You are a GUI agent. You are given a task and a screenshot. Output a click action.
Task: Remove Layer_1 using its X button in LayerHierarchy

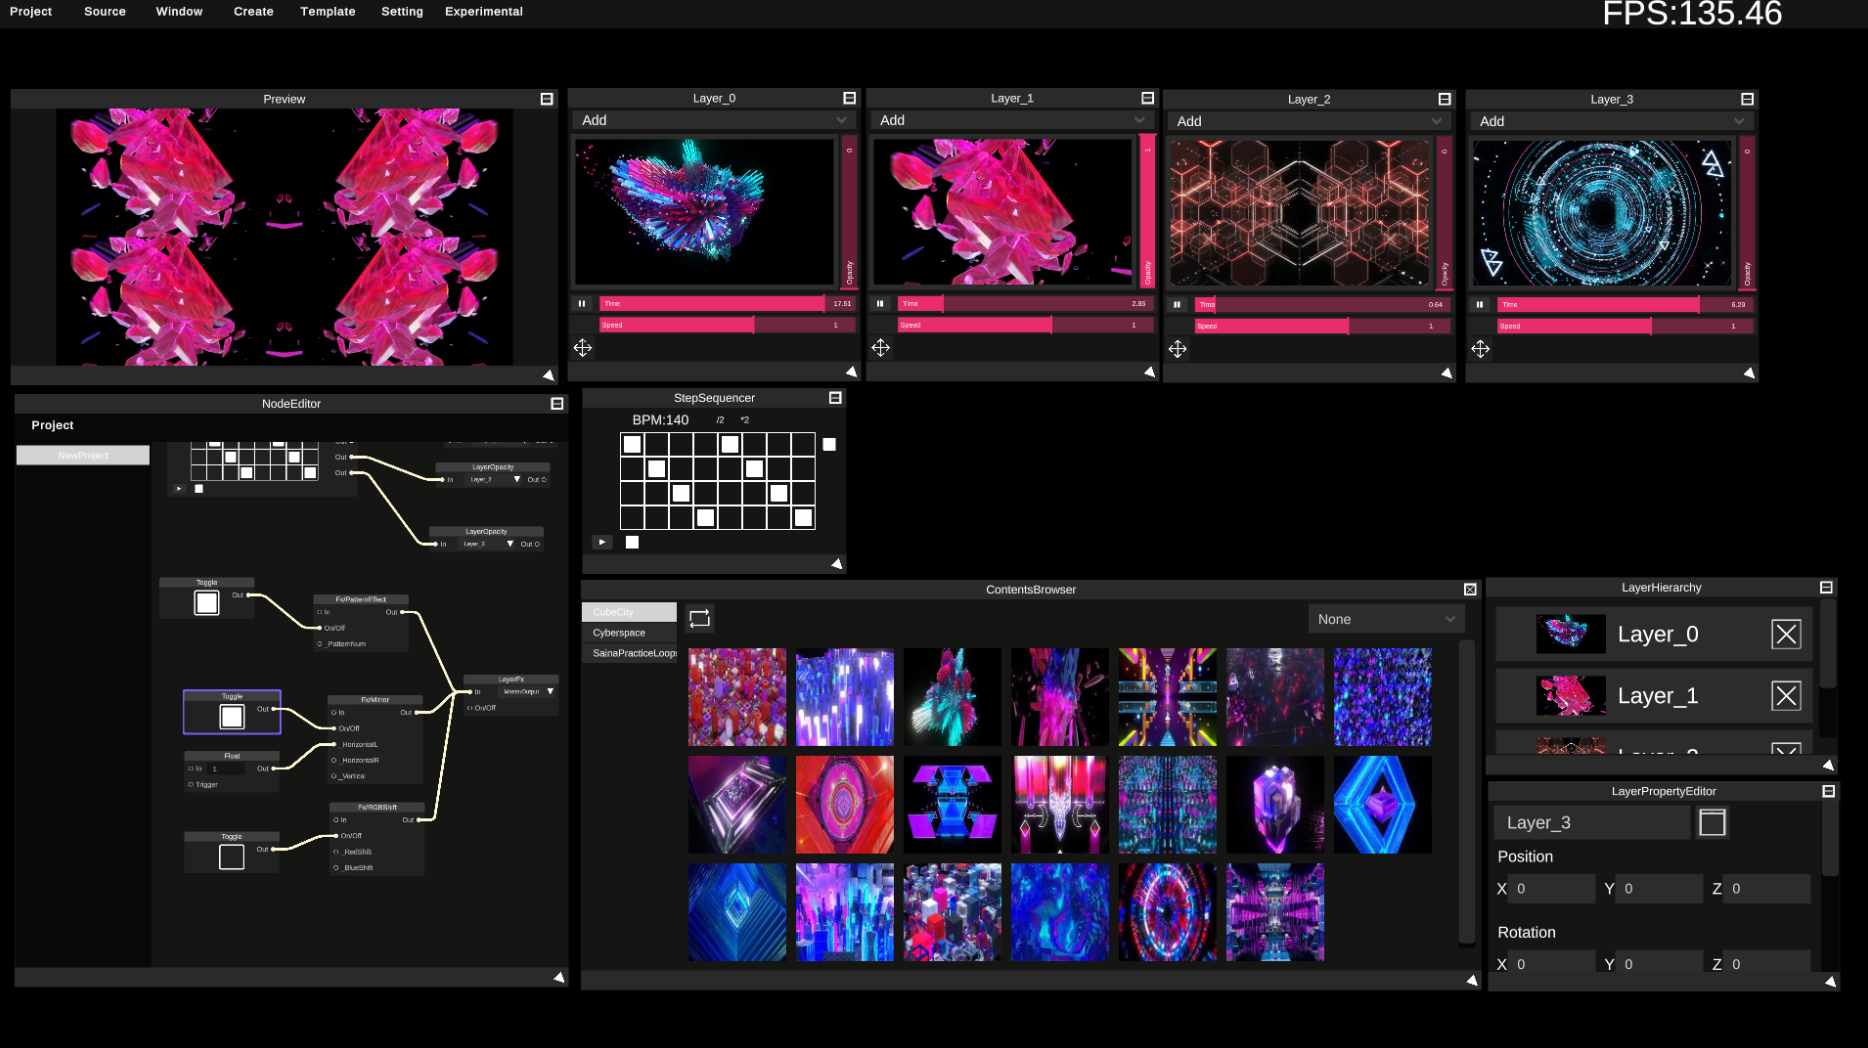click(x=1787, y=695)
